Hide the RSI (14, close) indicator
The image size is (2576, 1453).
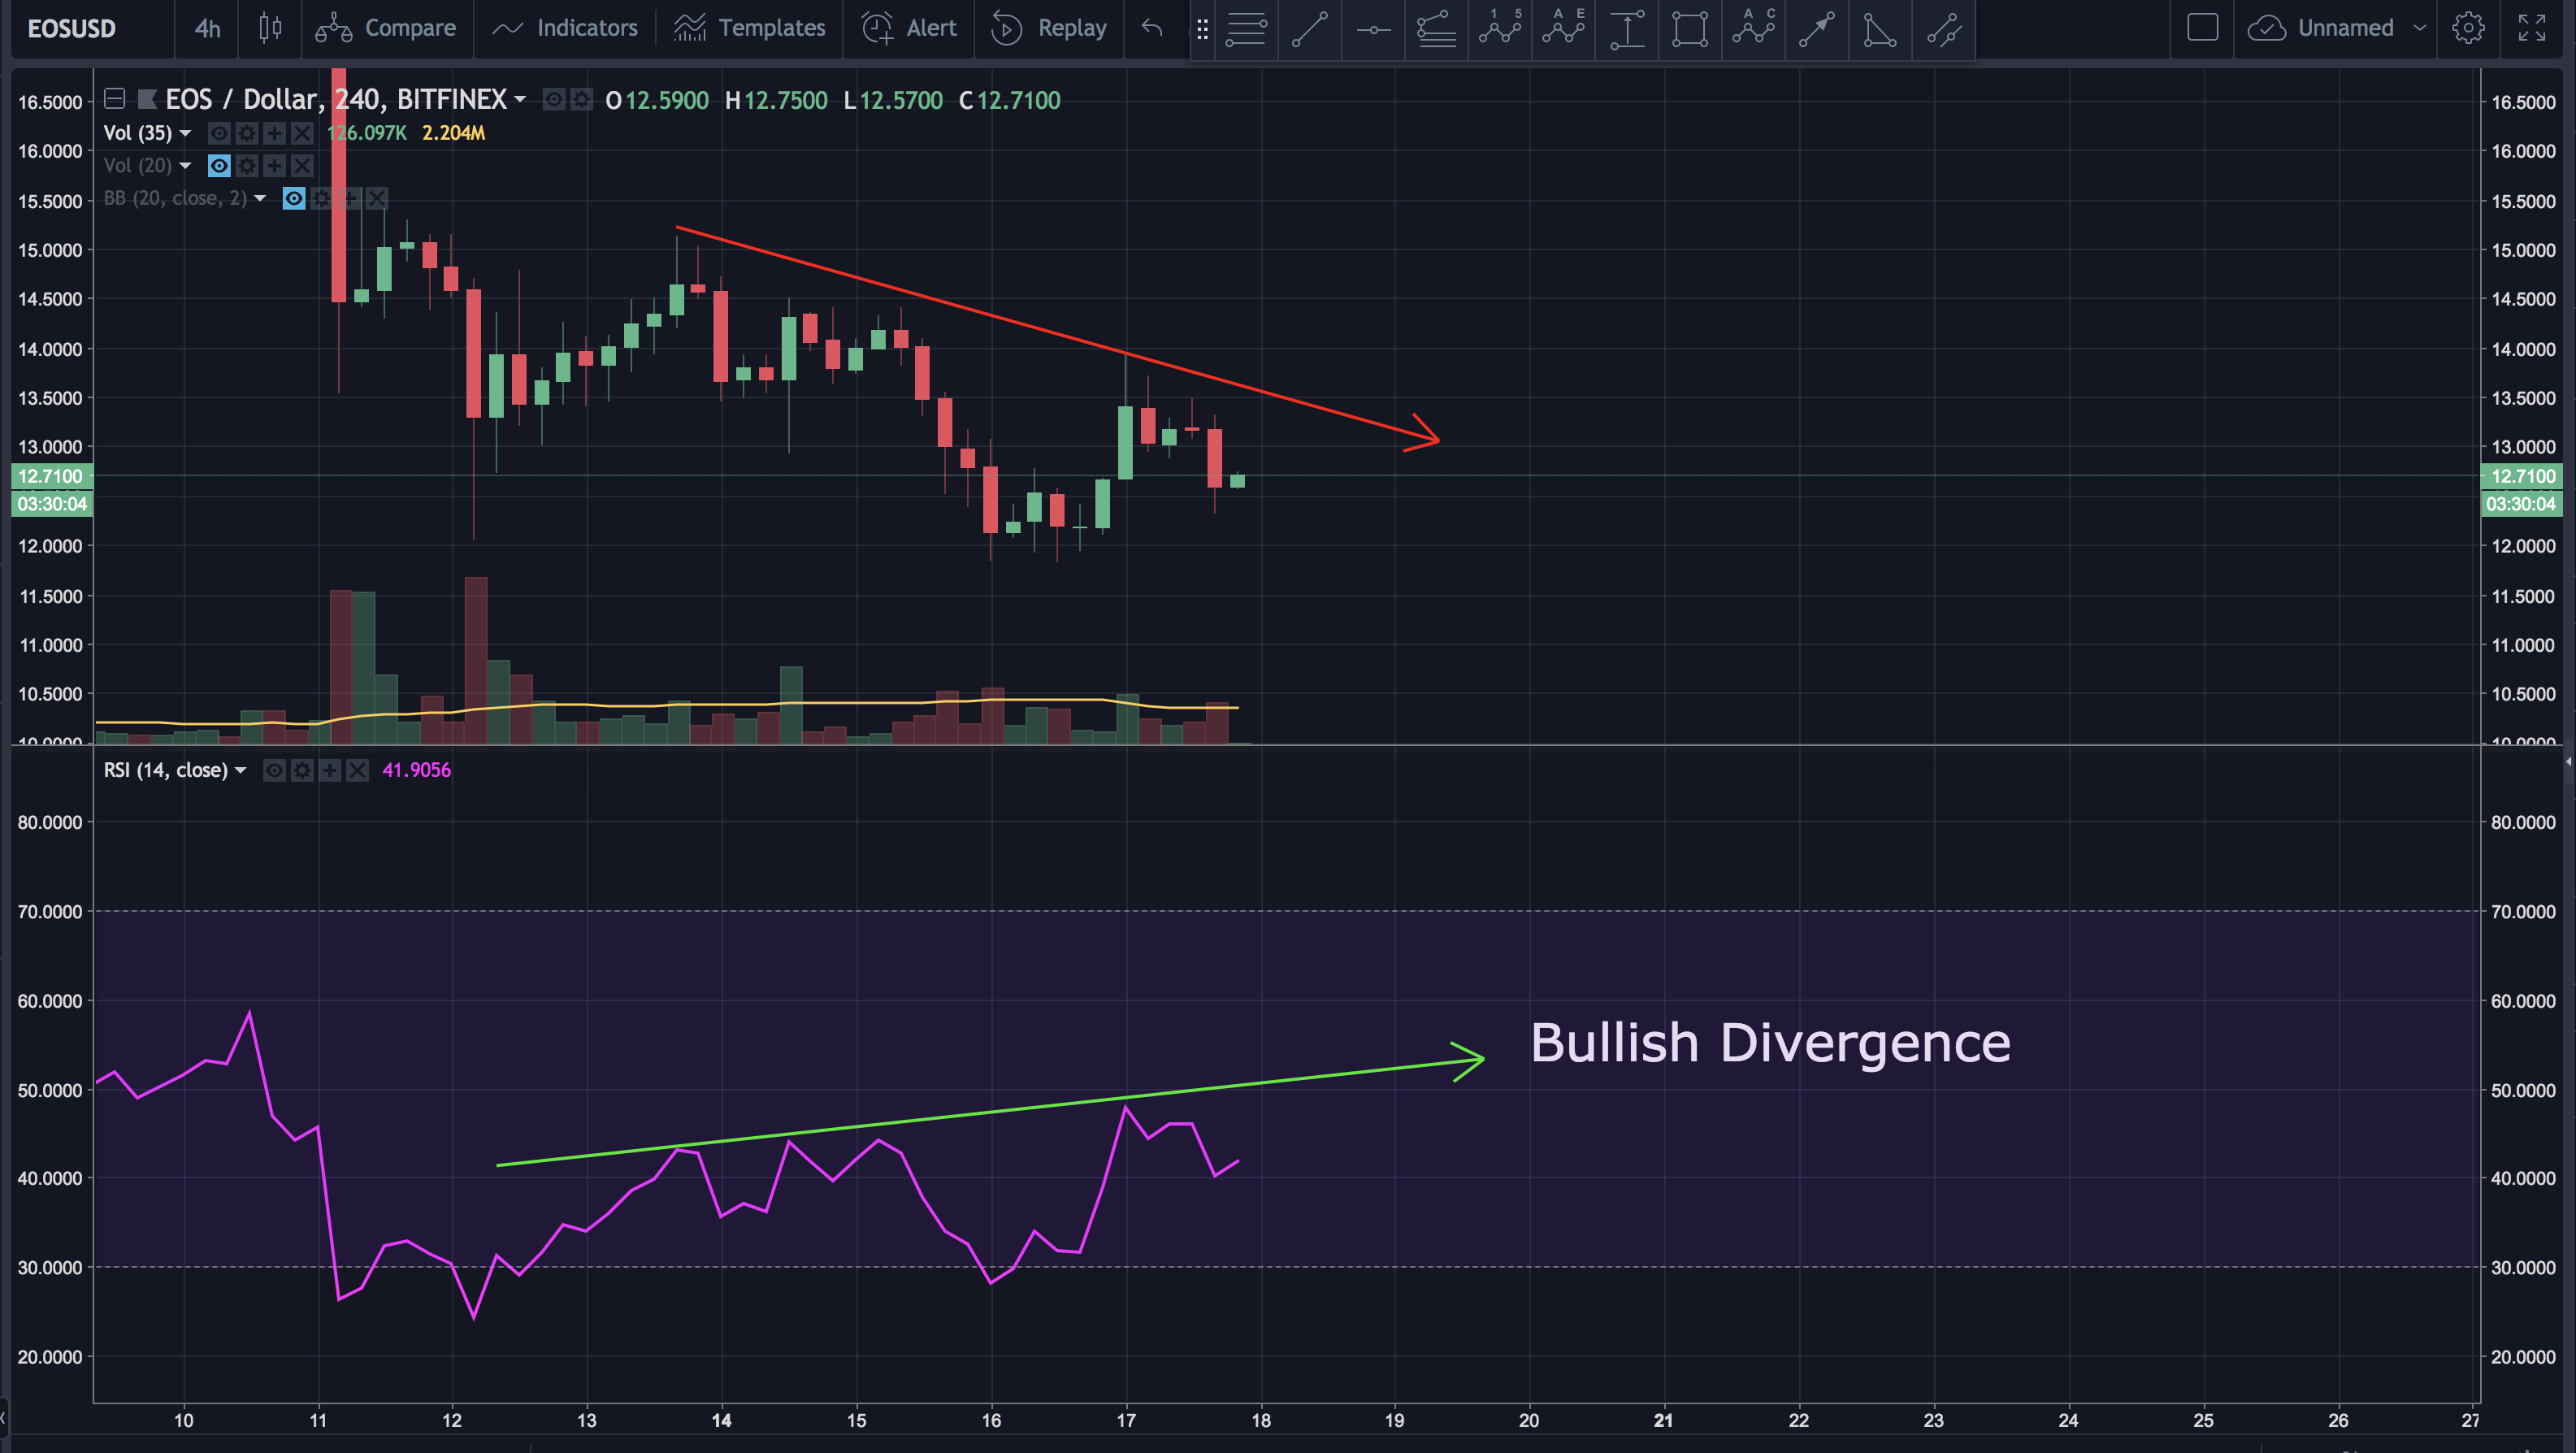pyautogui.click(x=274, y=770)
